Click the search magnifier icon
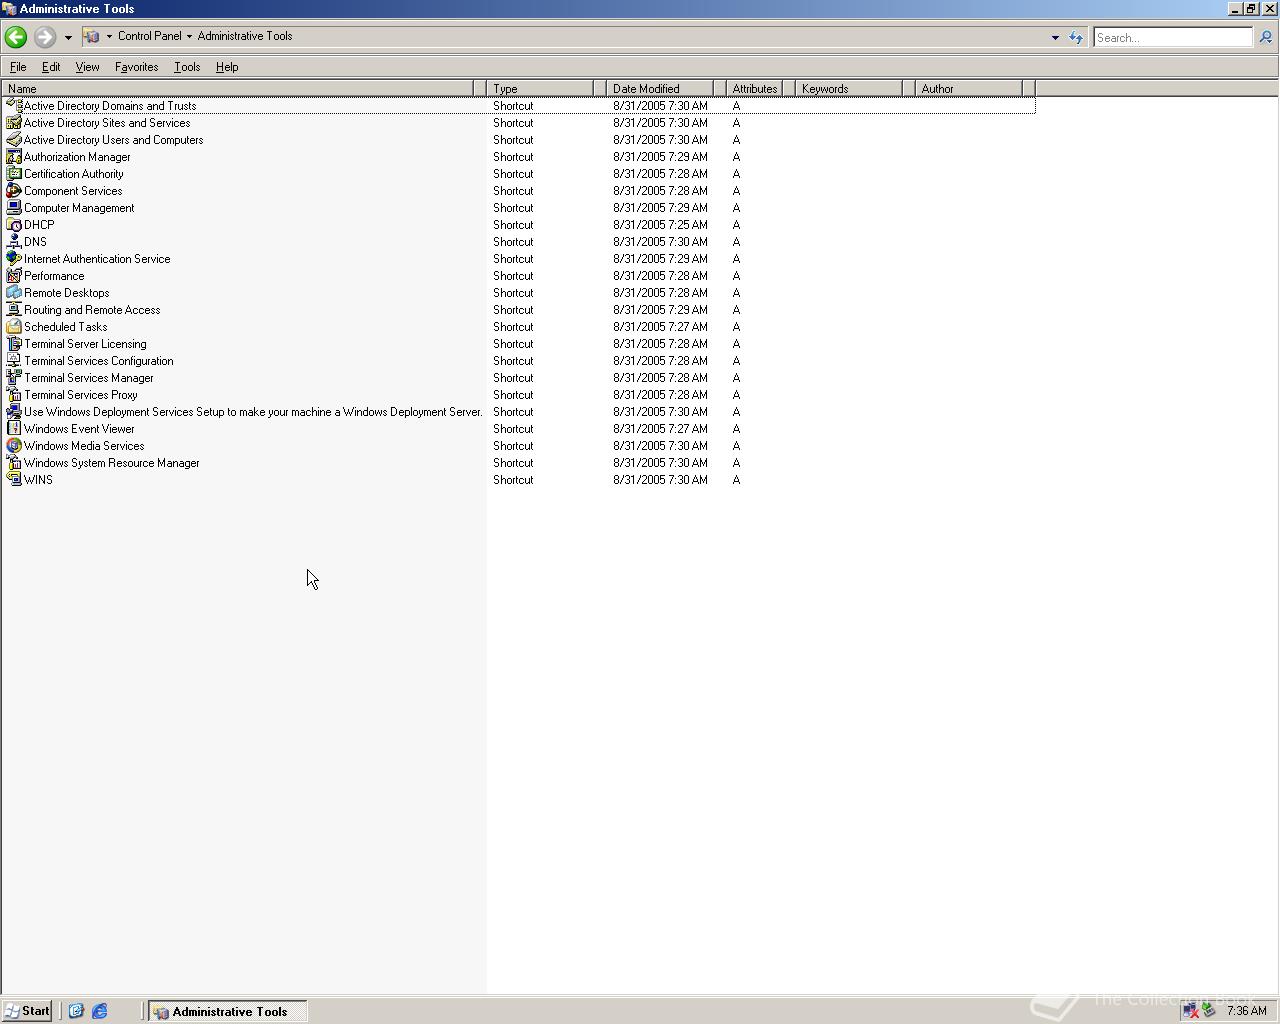This screenshot has width=1280, height=1024. [x=1265, y=37]
